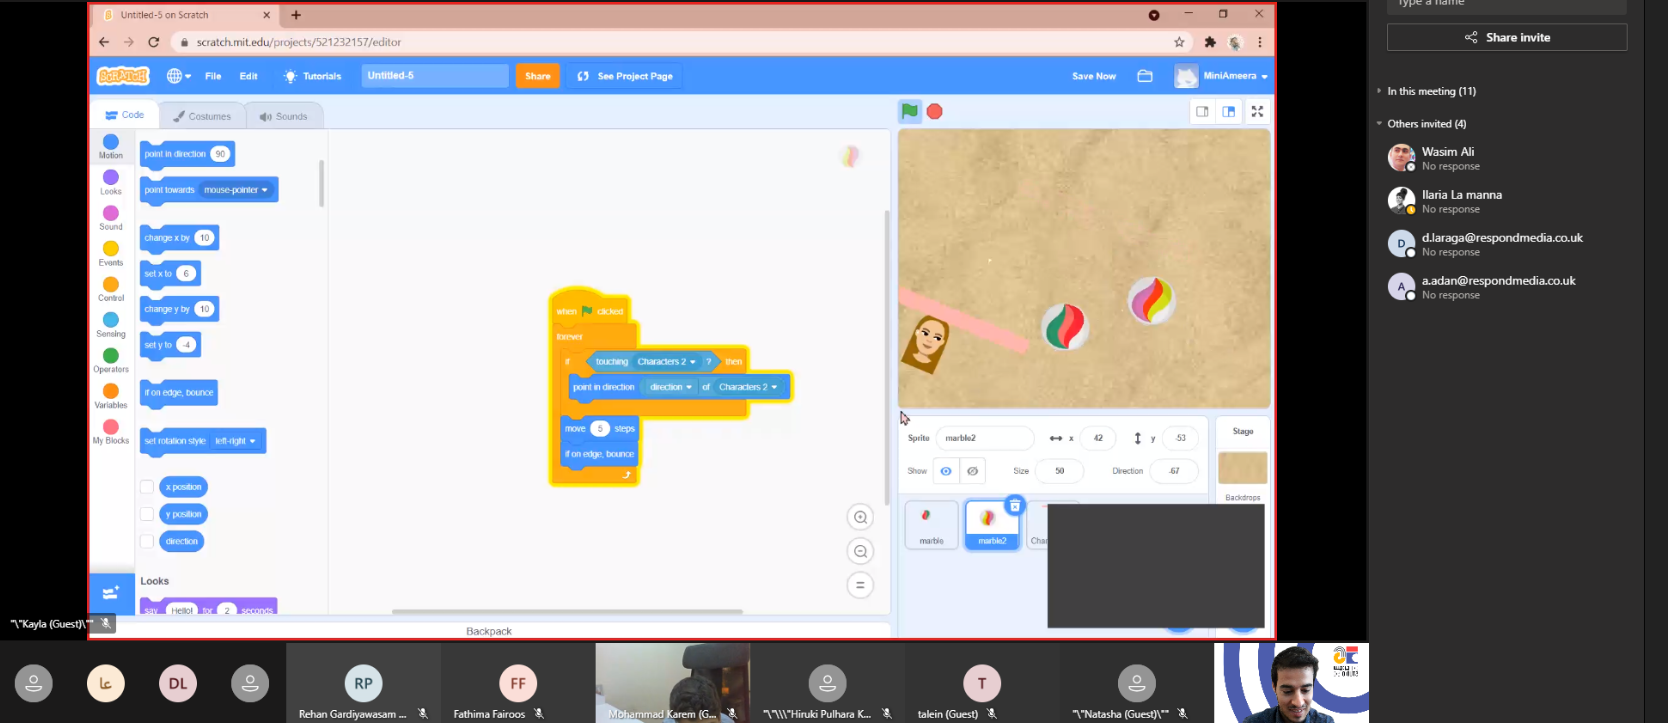Go back in browser history
This screenshot has height=723, width=1668.
[104, 42]
